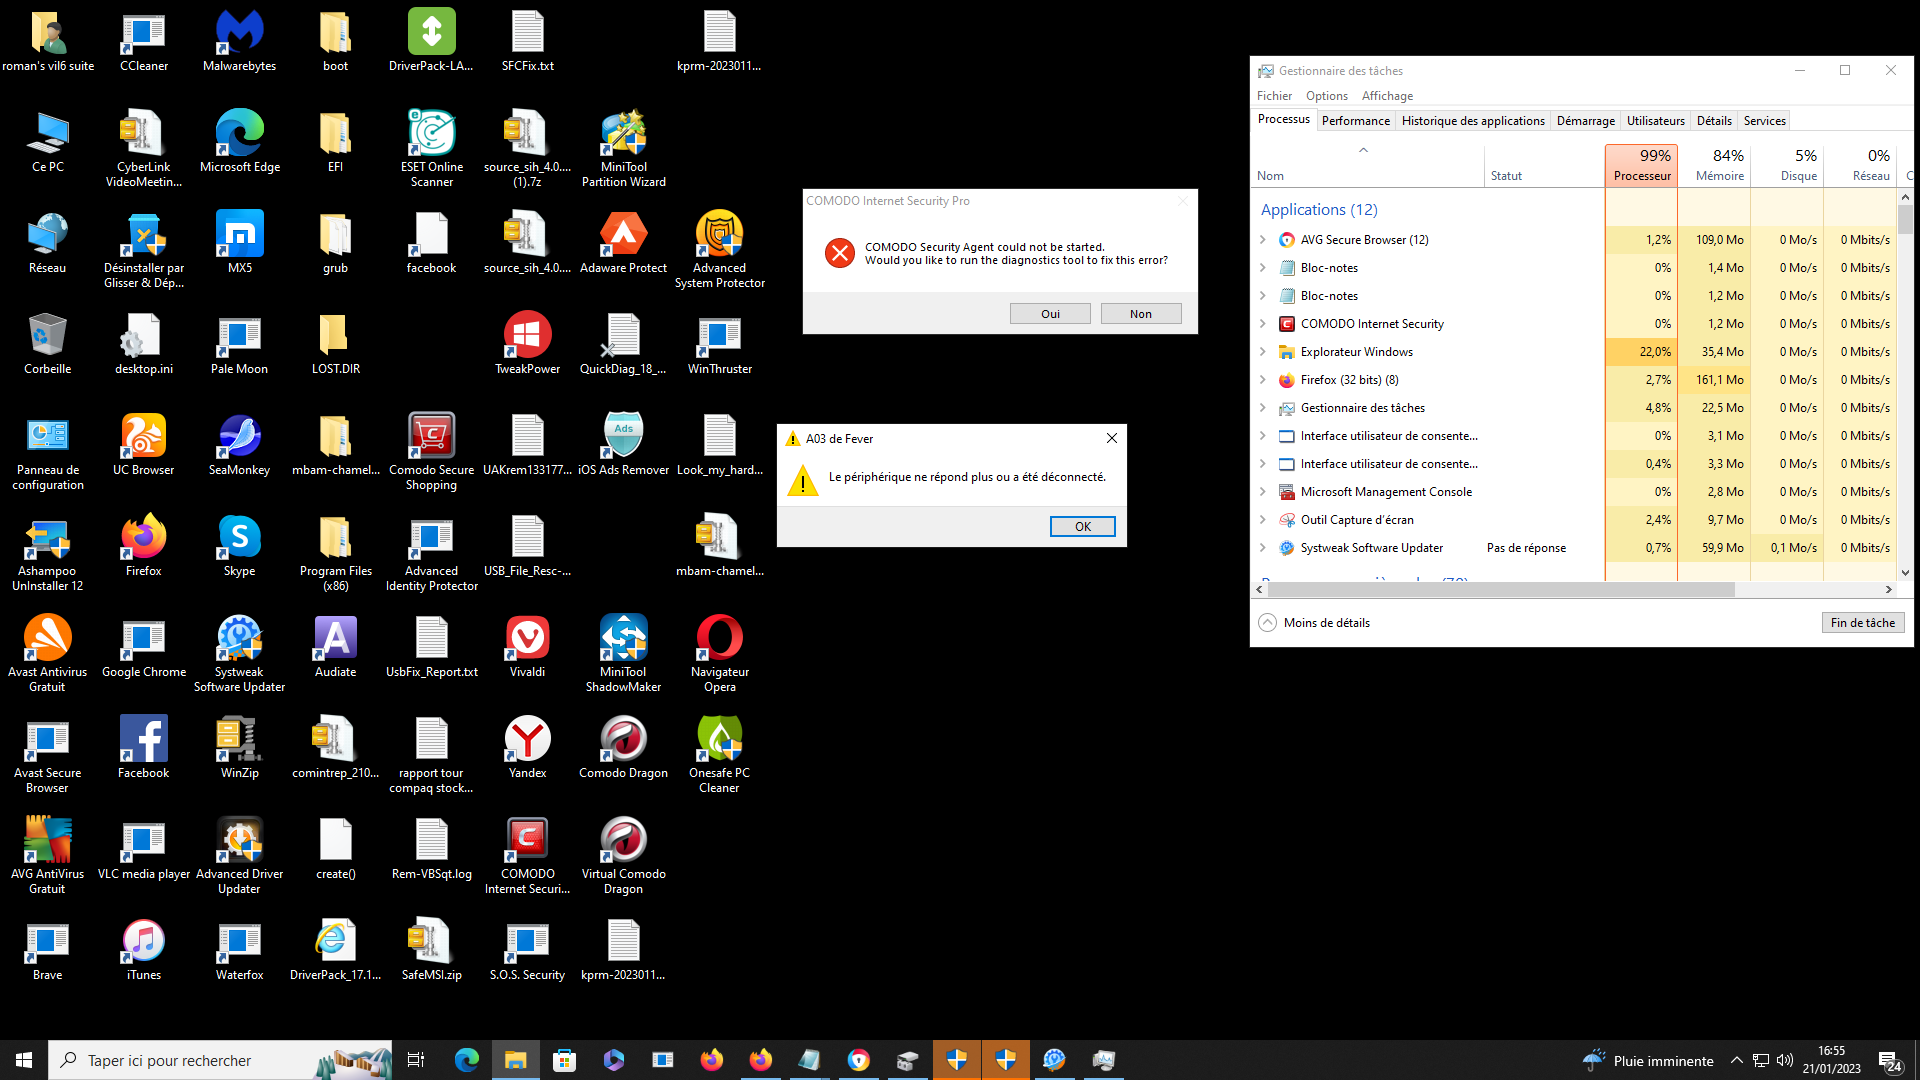Open Microsoft Store from the taskbar
The height and width of the screenshot is (1080, 1920).
(564, 1060)
